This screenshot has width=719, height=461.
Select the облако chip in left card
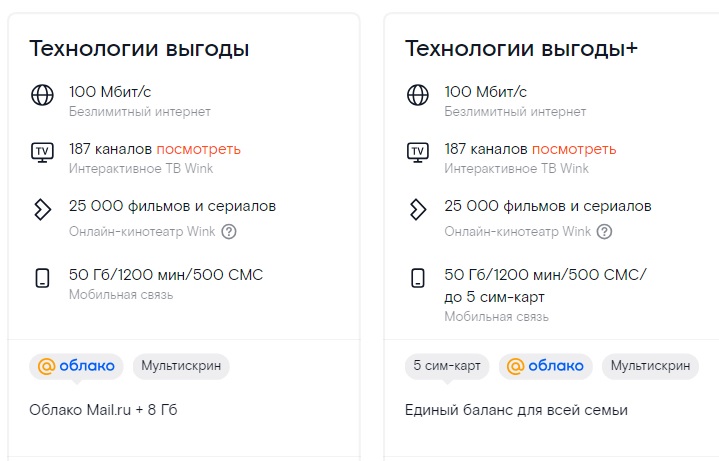coord(76,366)
